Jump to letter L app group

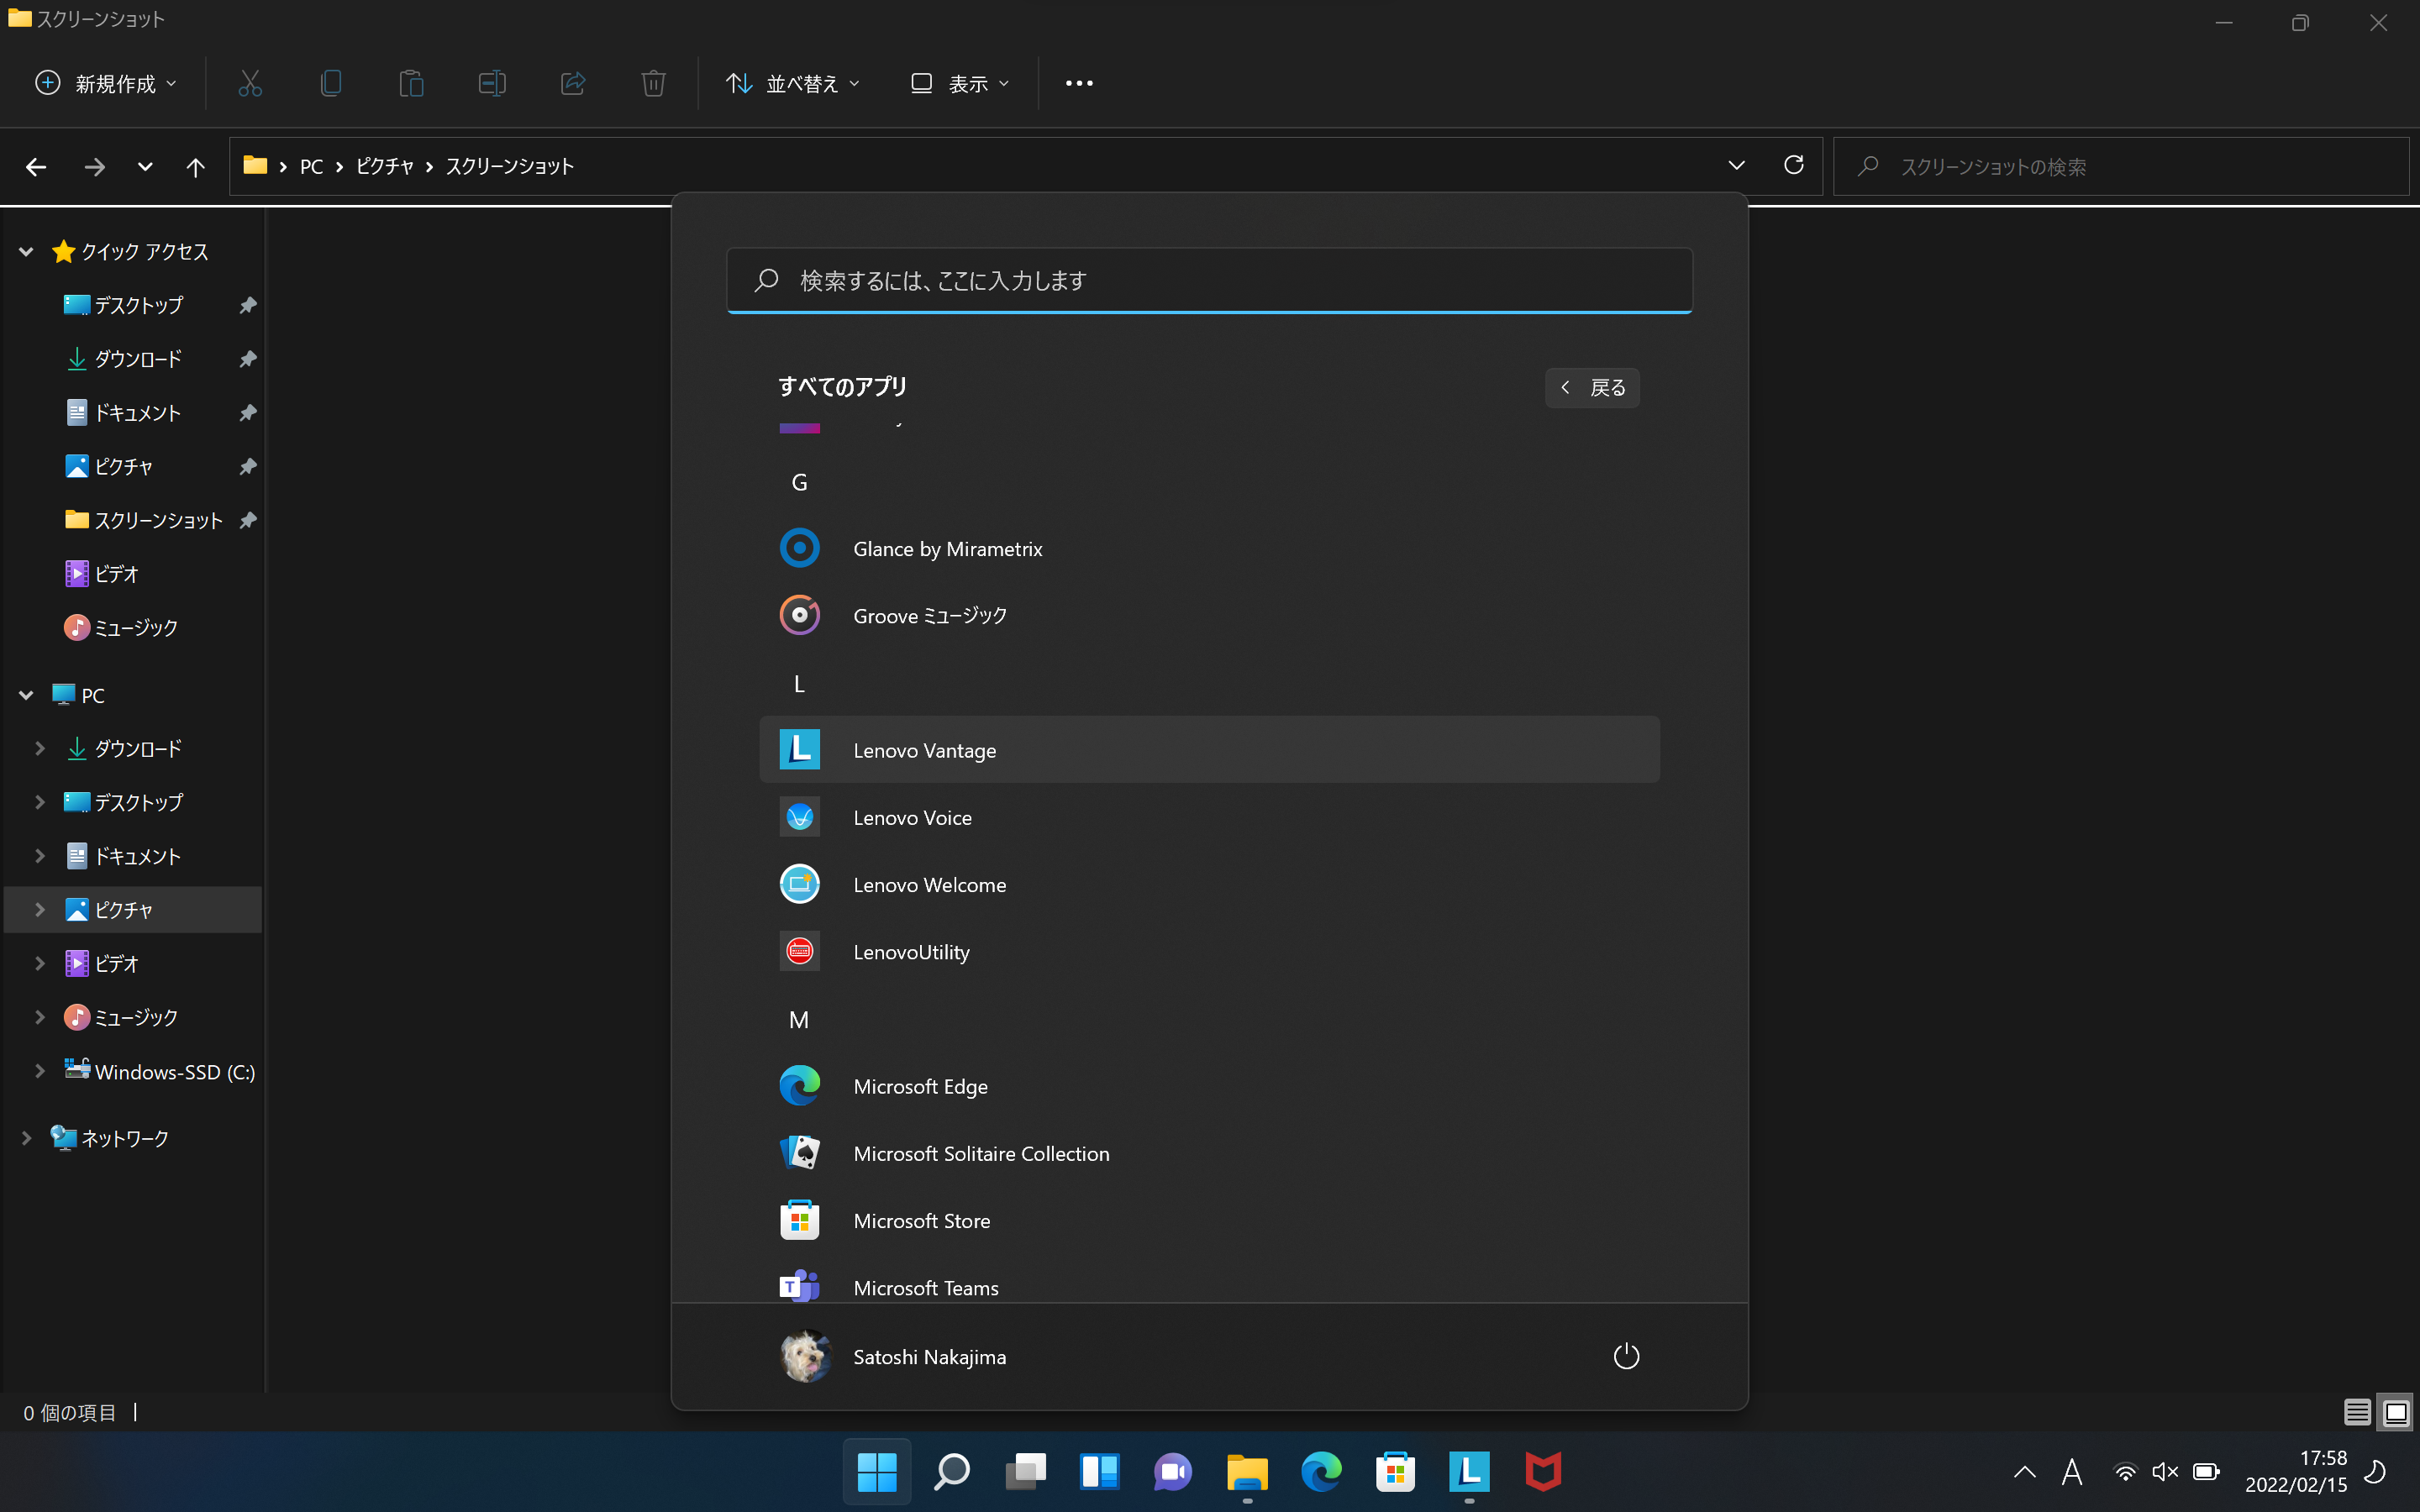[799, 684]
